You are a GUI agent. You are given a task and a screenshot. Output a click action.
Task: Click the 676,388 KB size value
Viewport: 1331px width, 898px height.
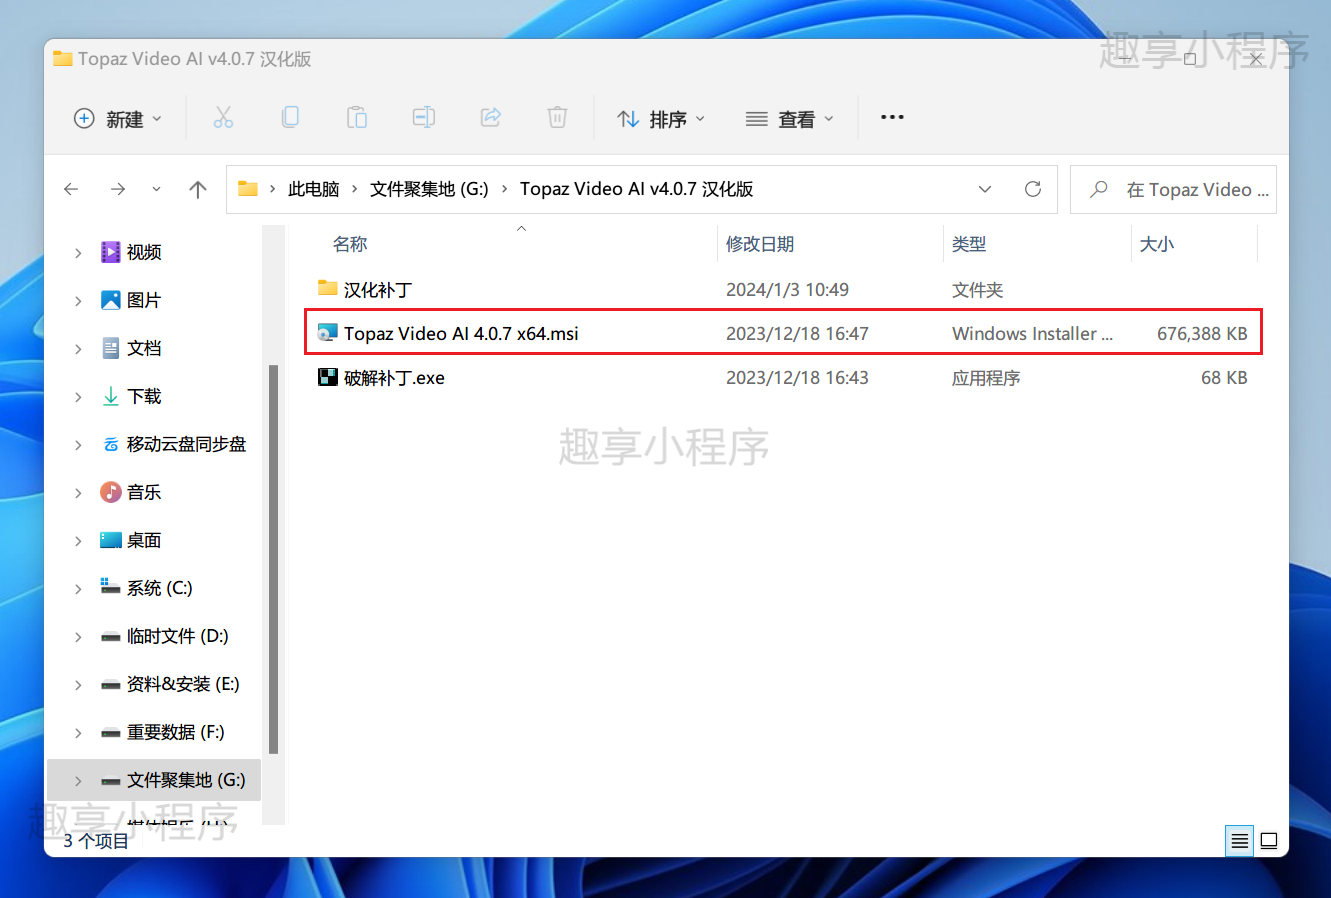click(x=1202, y=334)
